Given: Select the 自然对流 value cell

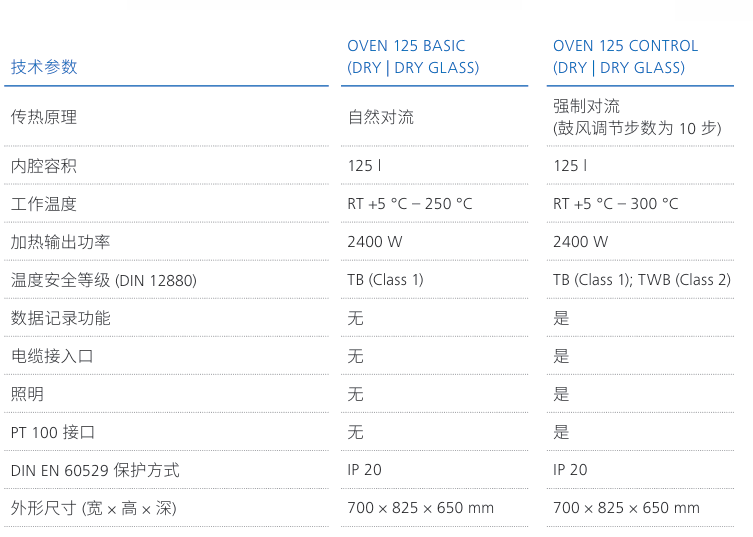Looking at the screenshot, I should pyautogui.click(x=380, y=117).
